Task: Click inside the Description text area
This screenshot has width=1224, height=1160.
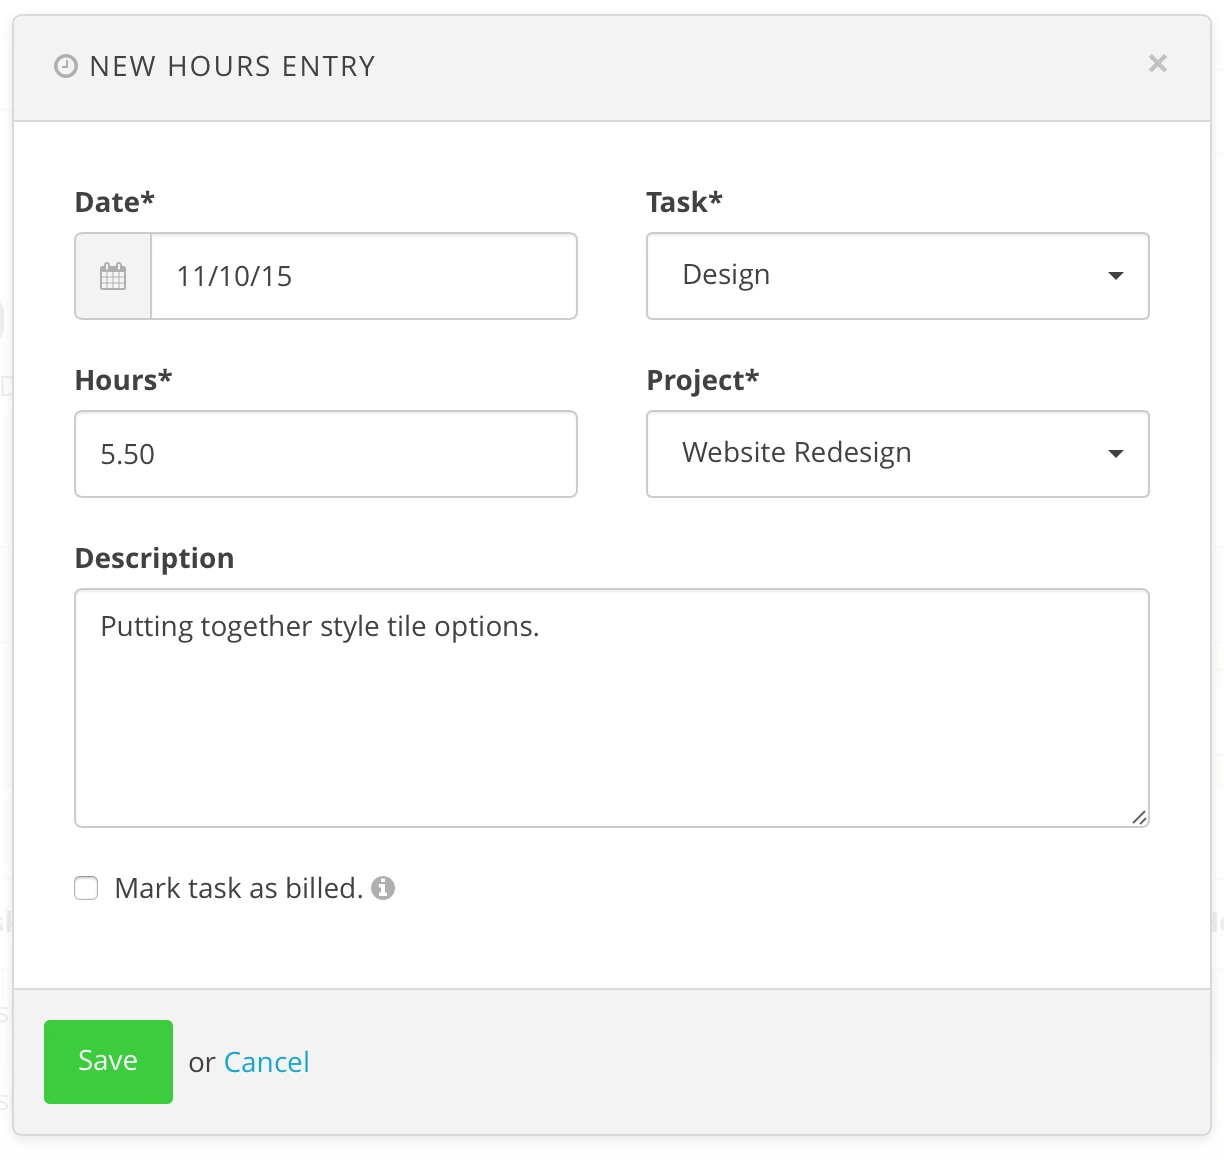Action: pos(611,720)
